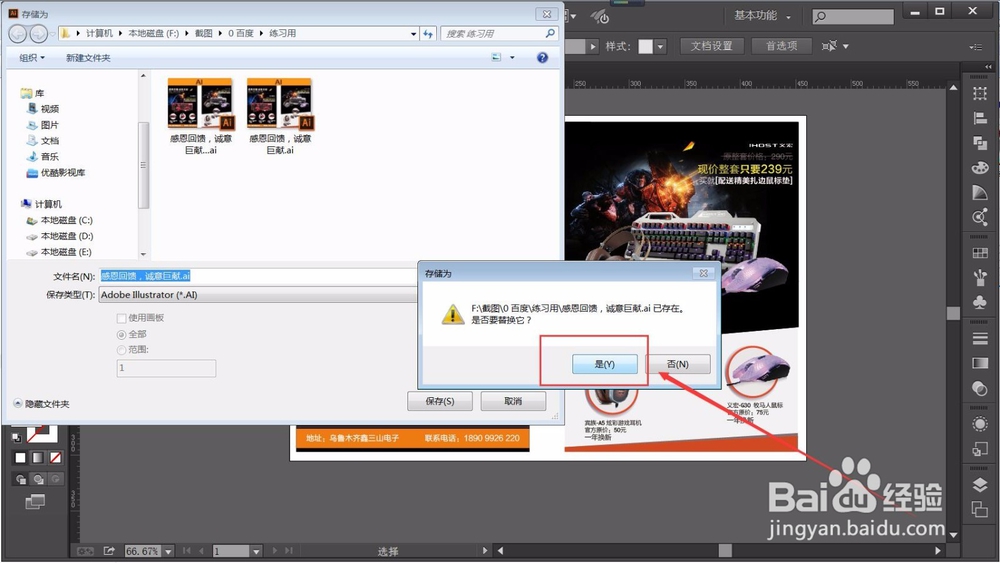The image size is (1000, 563).
Task: Click the canvas horizontal scrollbar thumb
Action: point(725,550)
